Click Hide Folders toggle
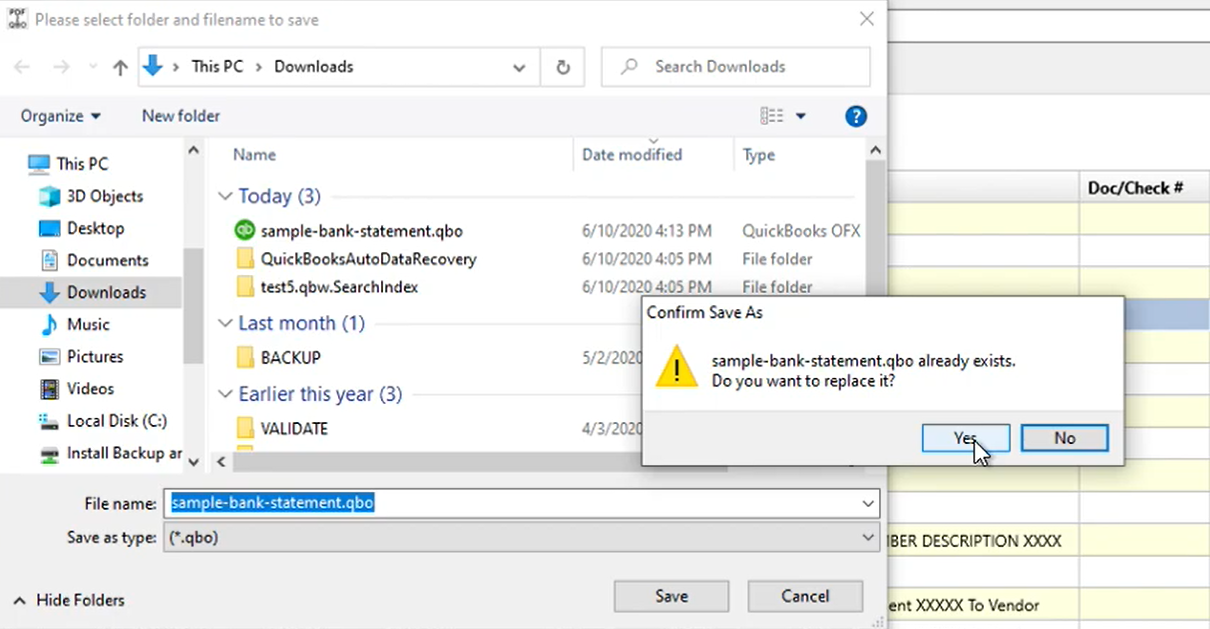The width and height of the screenshot is (1210, 629). 68,601
